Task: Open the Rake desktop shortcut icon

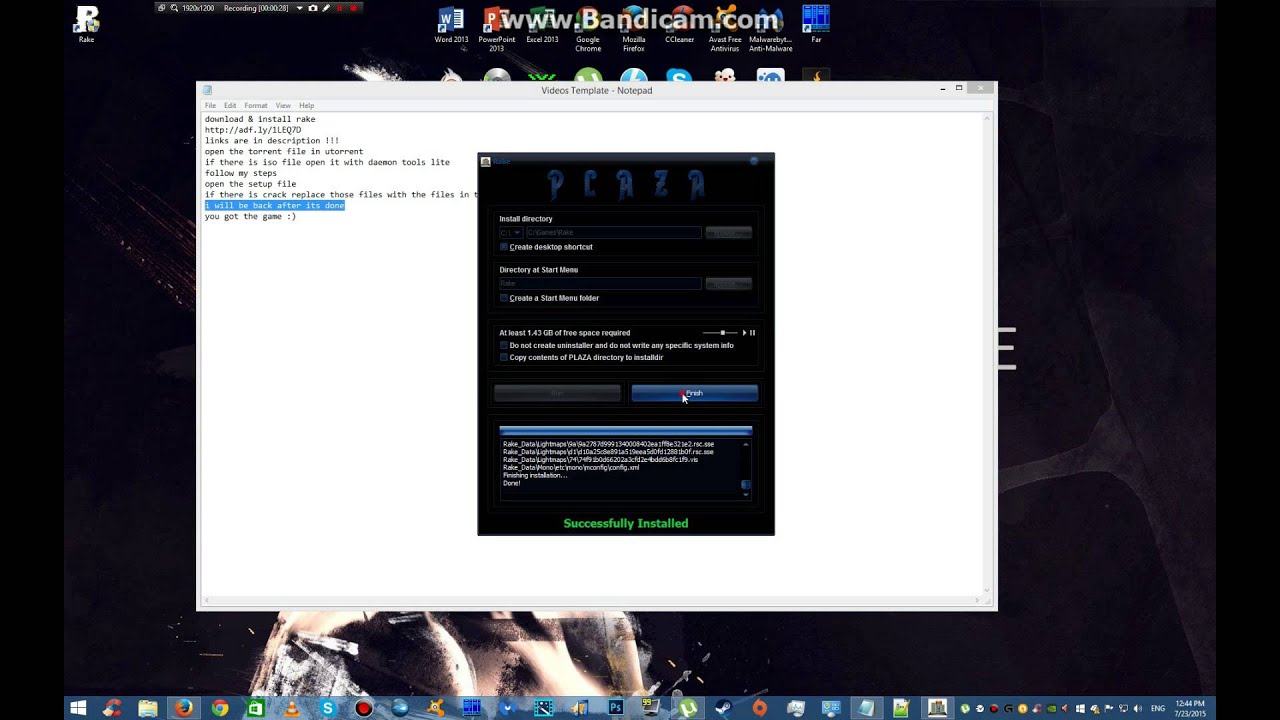Action: [86, 24]
